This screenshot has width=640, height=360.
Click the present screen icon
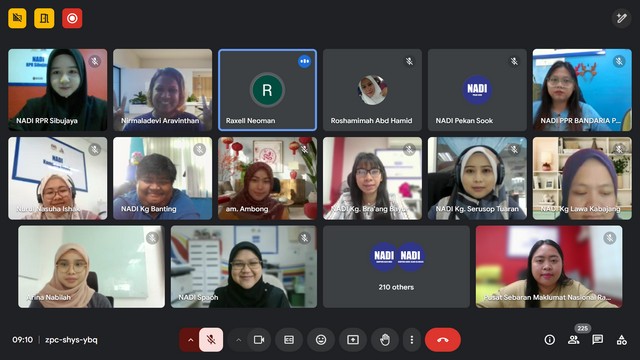353,340
